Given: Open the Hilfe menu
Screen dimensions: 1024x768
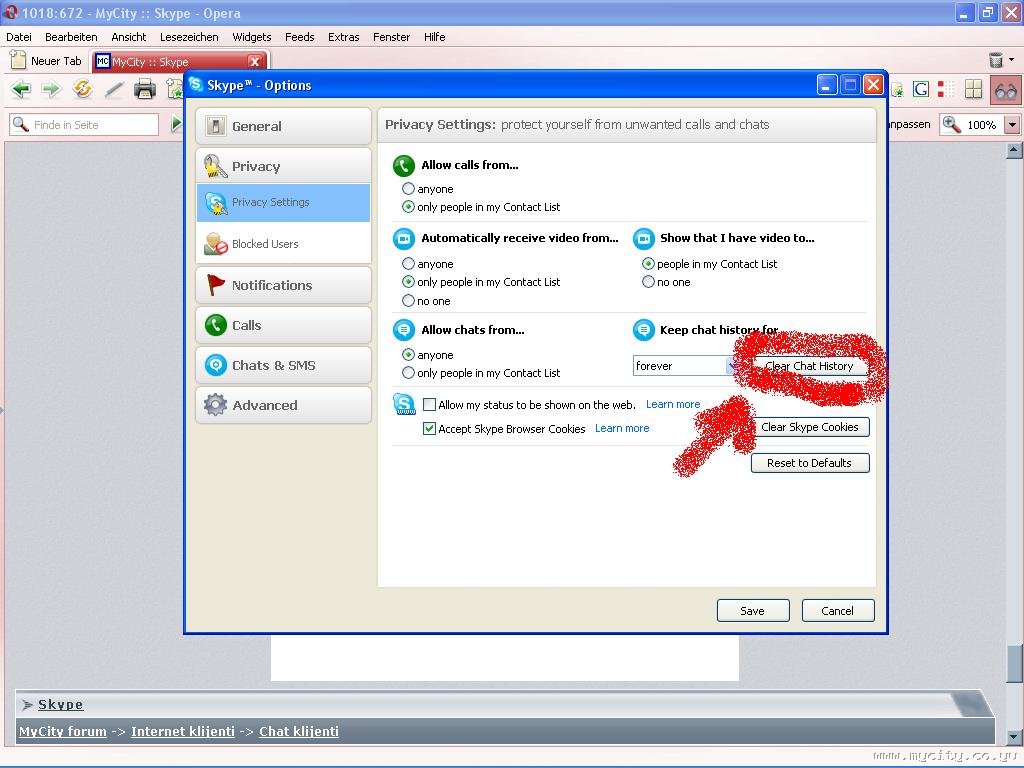Looking at the screenshot, I should point(434,37).
